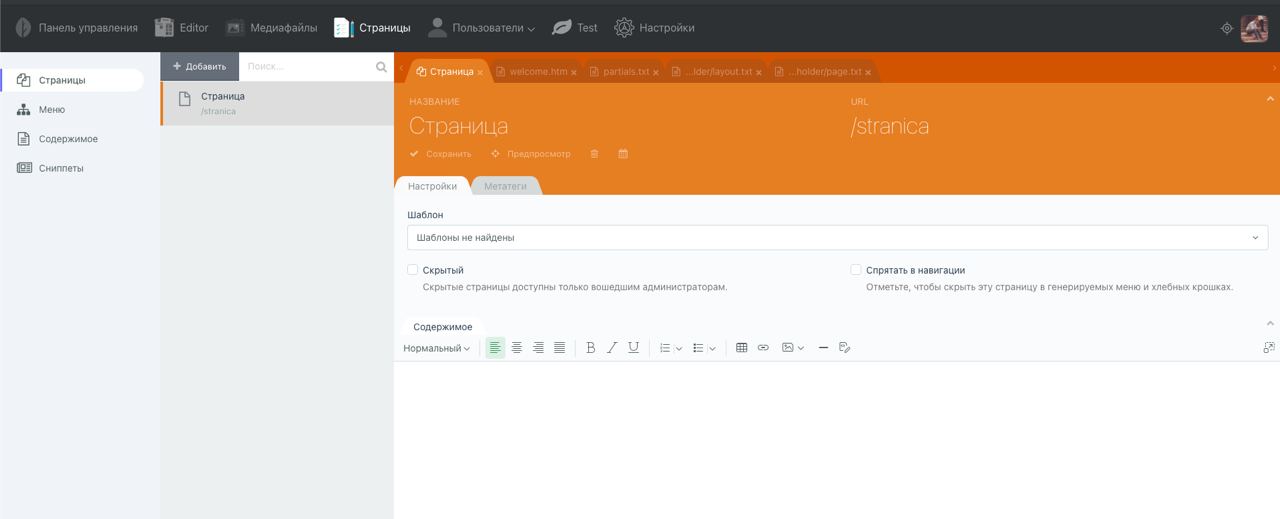Image resolution: width=1280 pixels, height=519 pixels.
Task: Close the ...lder/layout.txt tab
Action: pyautogui.click(x=759, y=73)
